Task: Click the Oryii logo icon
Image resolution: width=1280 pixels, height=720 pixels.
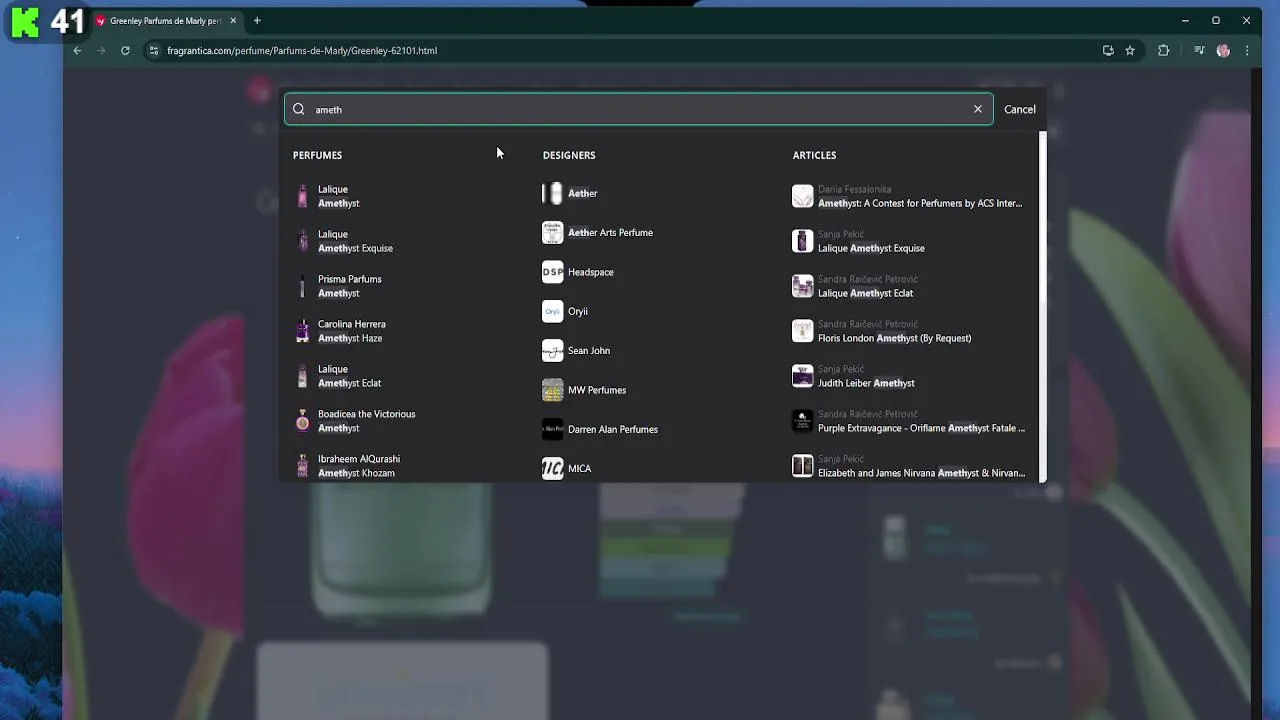Action: [x=553, y=311]
